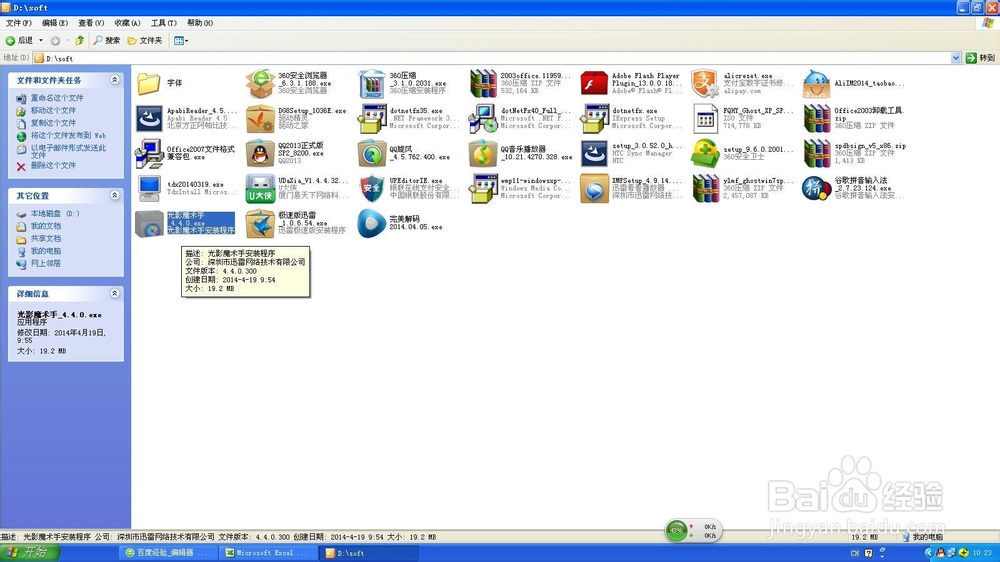Open the 帮助(H) menu
This screenshot has height=562, width=1000.
(x=200, y=23)
